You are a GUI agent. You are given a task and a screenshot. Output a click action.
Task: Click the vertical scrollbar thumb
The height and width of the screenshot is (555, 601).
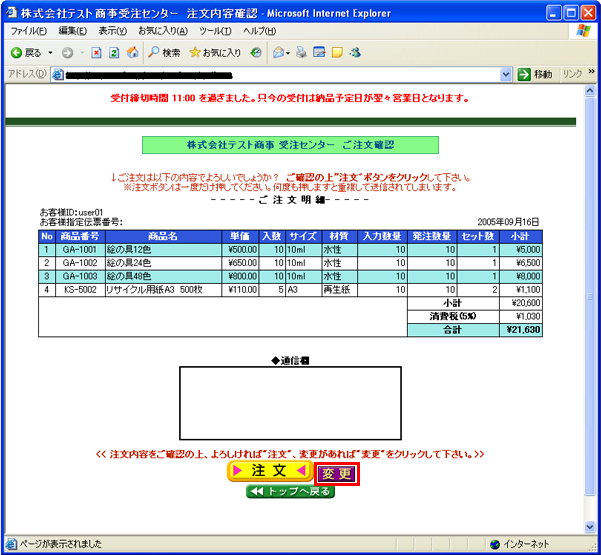pyautogui.click(x=590, y=296)
